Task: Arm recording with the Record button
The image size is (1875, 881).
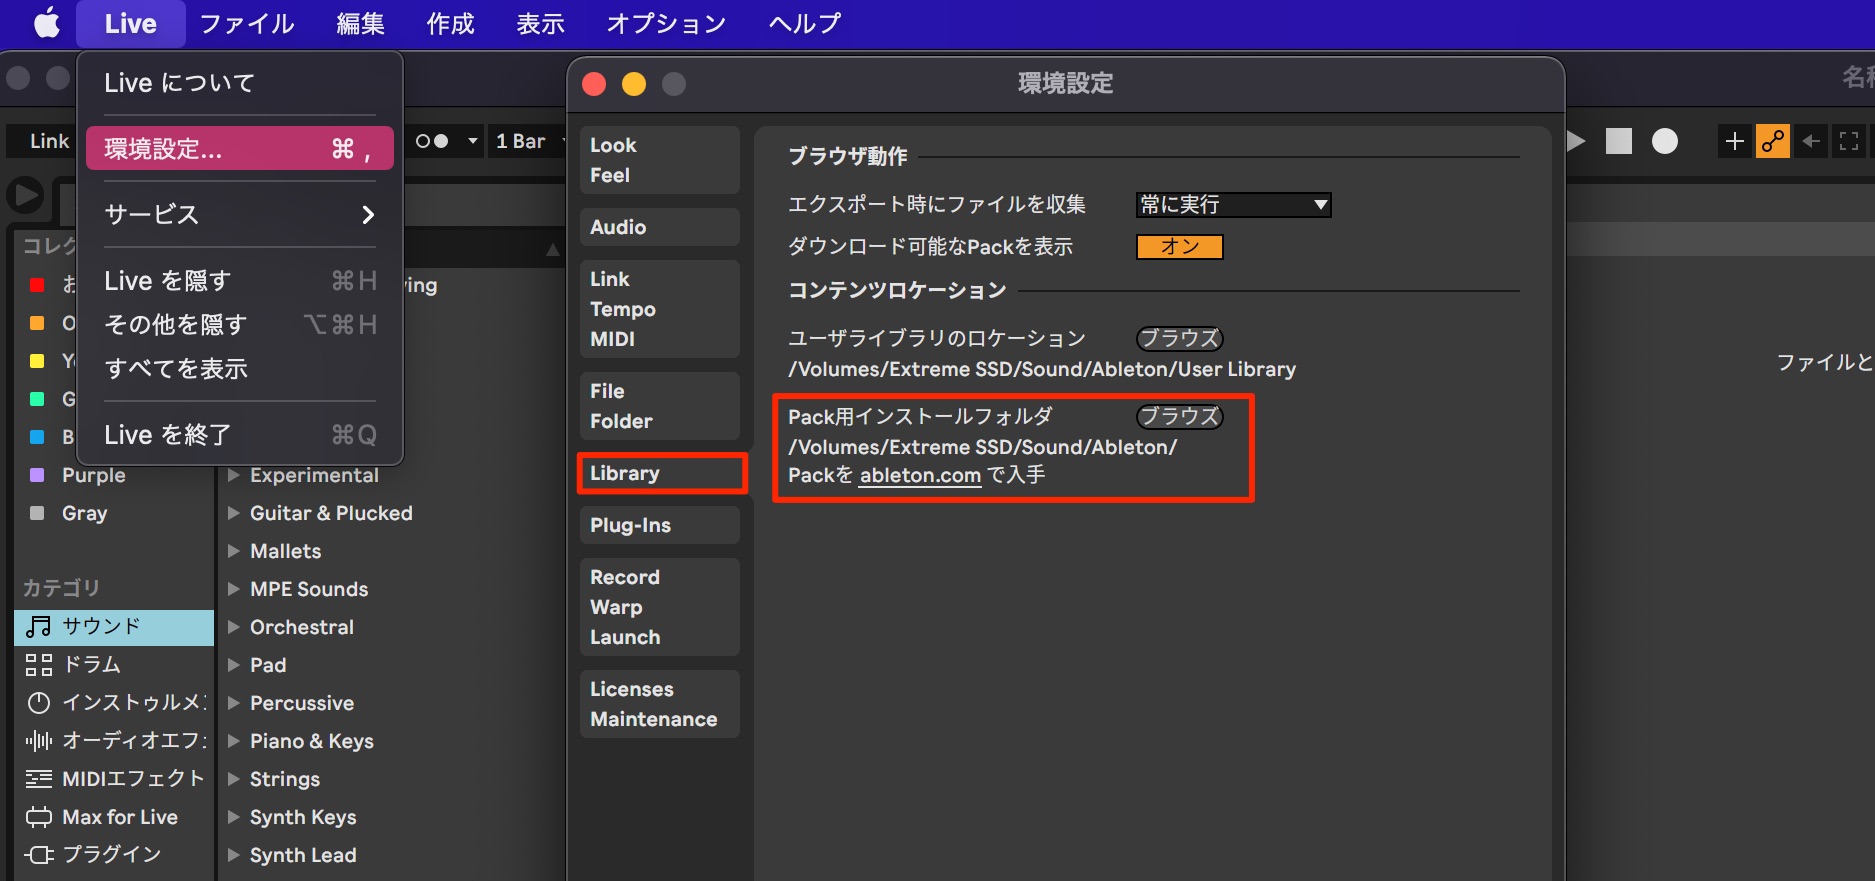Action: pos(1664,141)
